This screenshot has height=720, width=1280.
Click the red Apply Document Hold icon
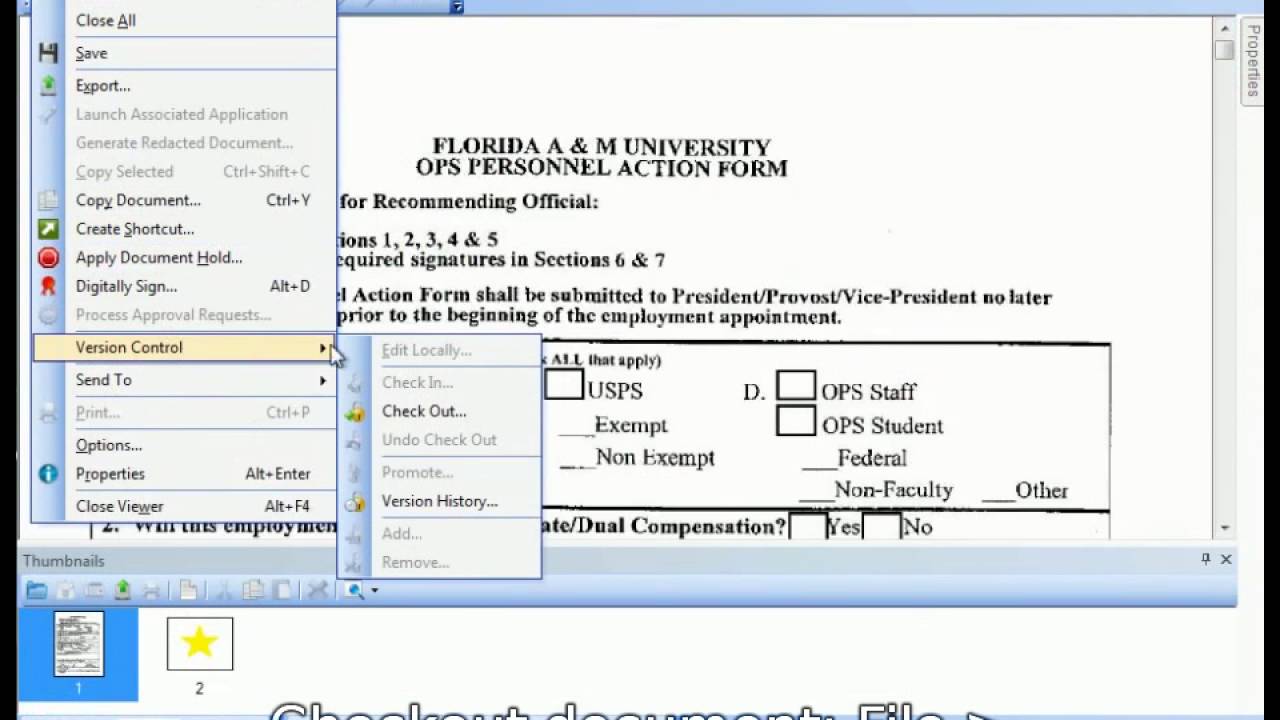point(48,258)
